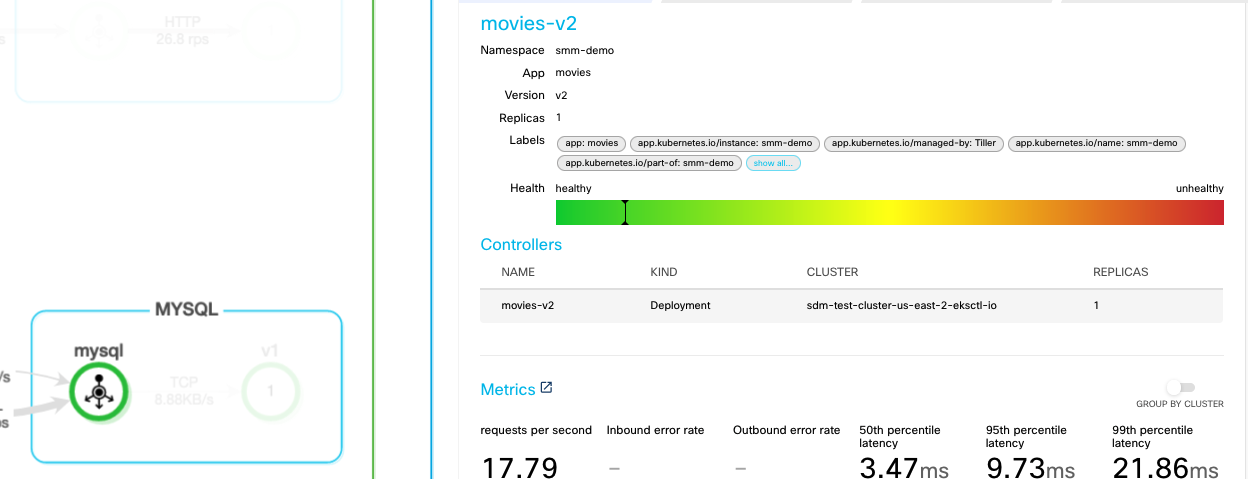
Task: Select the 'app.kubernetes.io/managed-by: Tiller' label
Action: click(x=915, y=144)
